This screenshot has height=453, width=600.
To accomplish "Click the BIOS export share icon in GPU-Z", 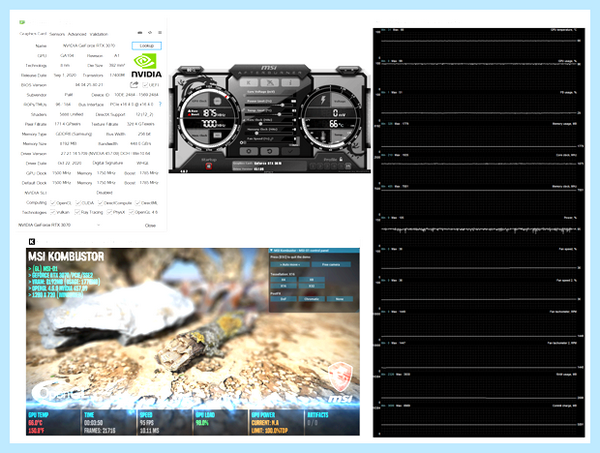I will [x=134, y=85].
